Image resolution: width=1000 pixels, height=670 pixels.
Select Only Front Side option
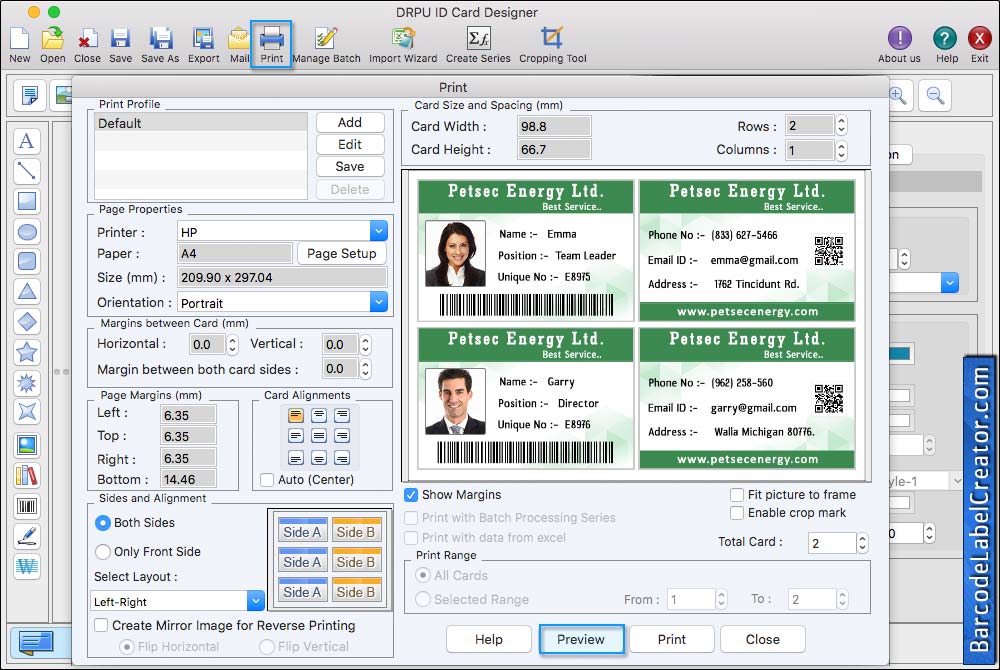click(x=103, y=551)
